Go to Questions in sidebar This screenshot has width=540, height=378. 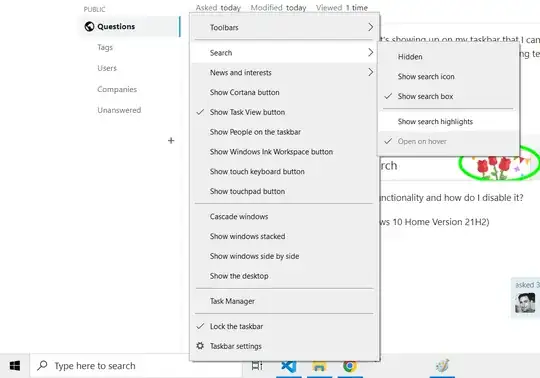pyautogui.click(x=130, y=27)
